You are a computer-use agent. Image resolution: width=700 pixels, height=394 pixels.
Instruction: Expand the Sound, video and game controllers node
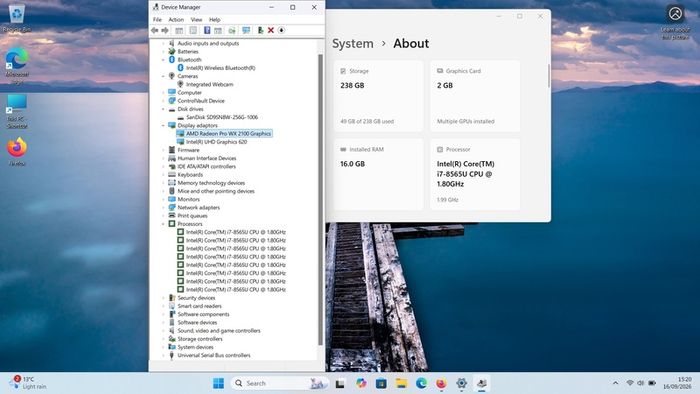click(x=163, y=331)
